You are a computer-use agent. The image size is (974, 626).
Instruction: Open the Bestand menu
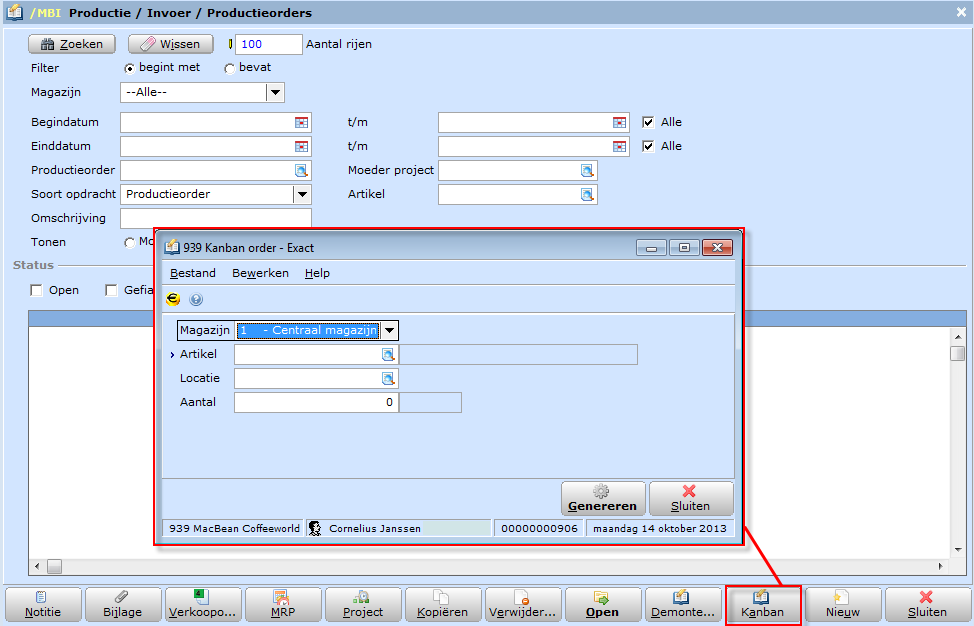[x=193, y=273]
